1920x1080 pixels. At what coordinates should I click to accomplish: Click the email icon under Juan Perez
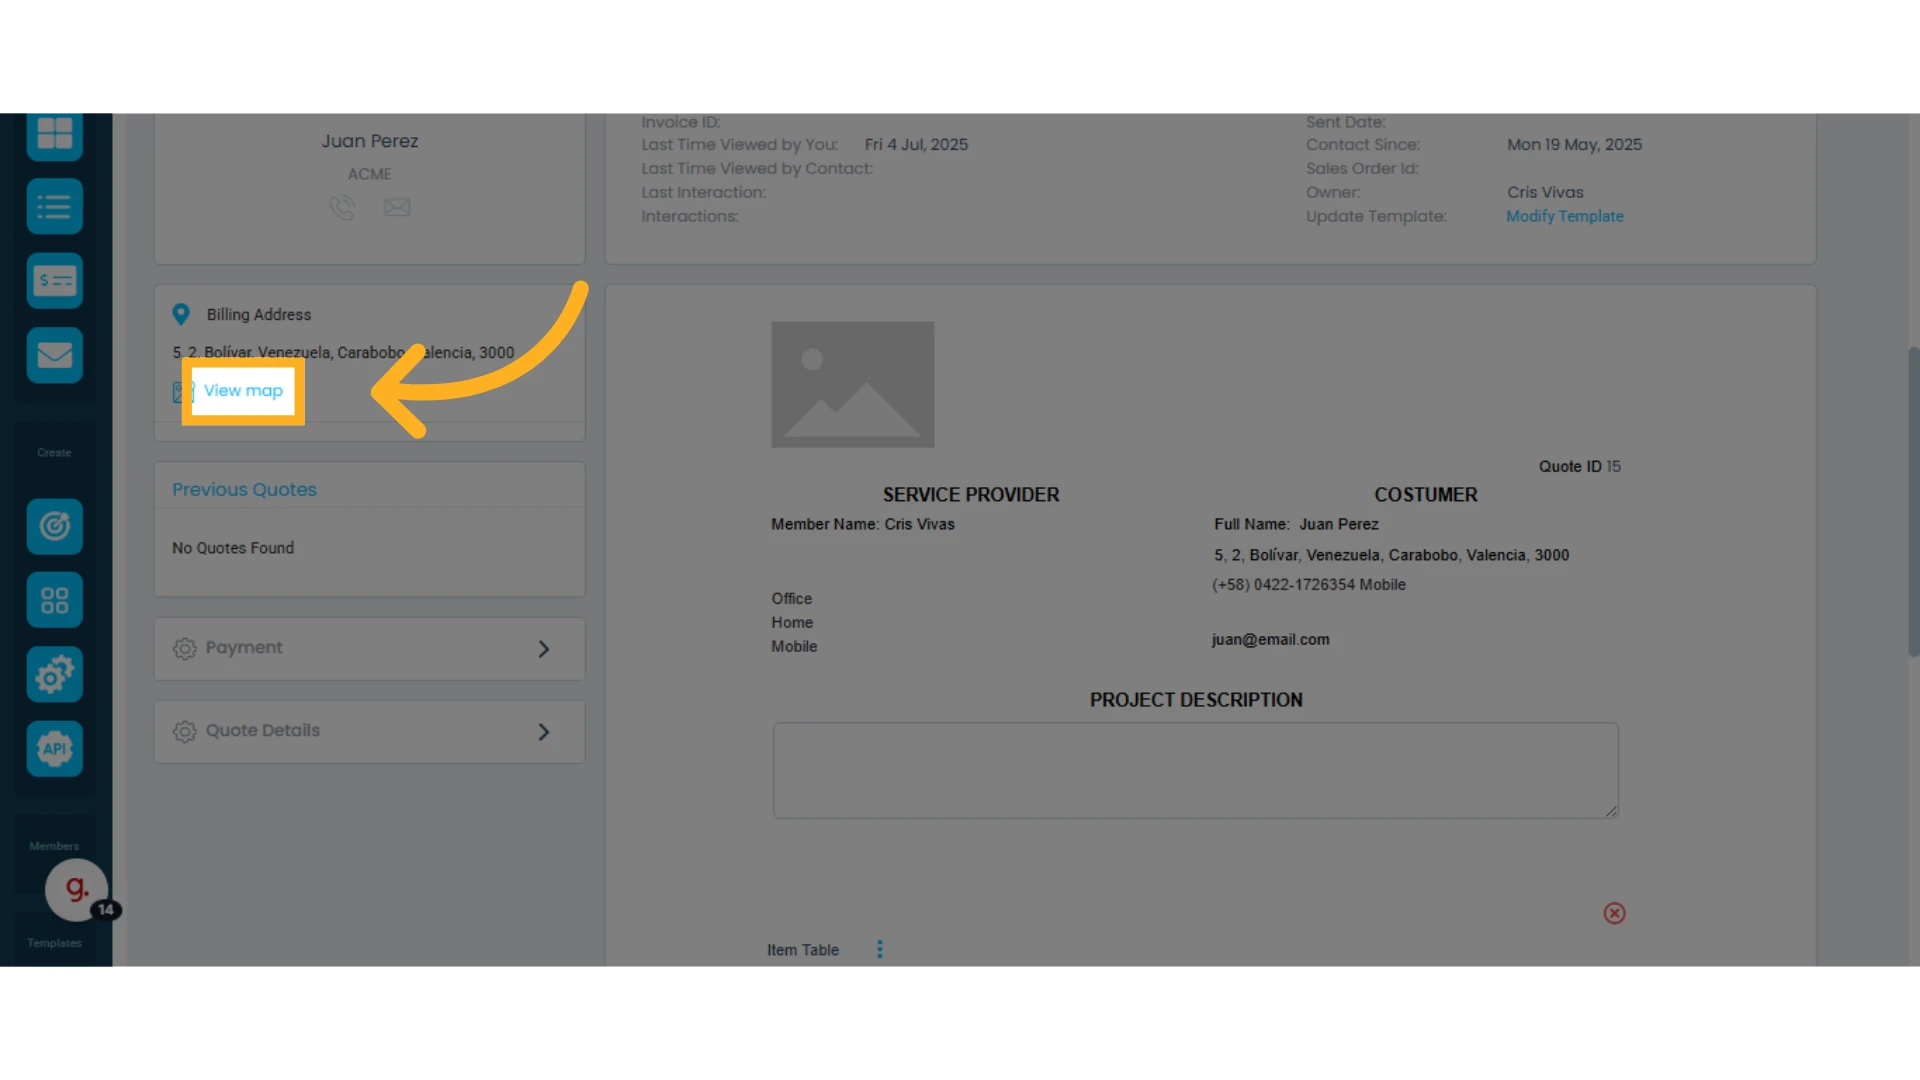tap(397, 207)
